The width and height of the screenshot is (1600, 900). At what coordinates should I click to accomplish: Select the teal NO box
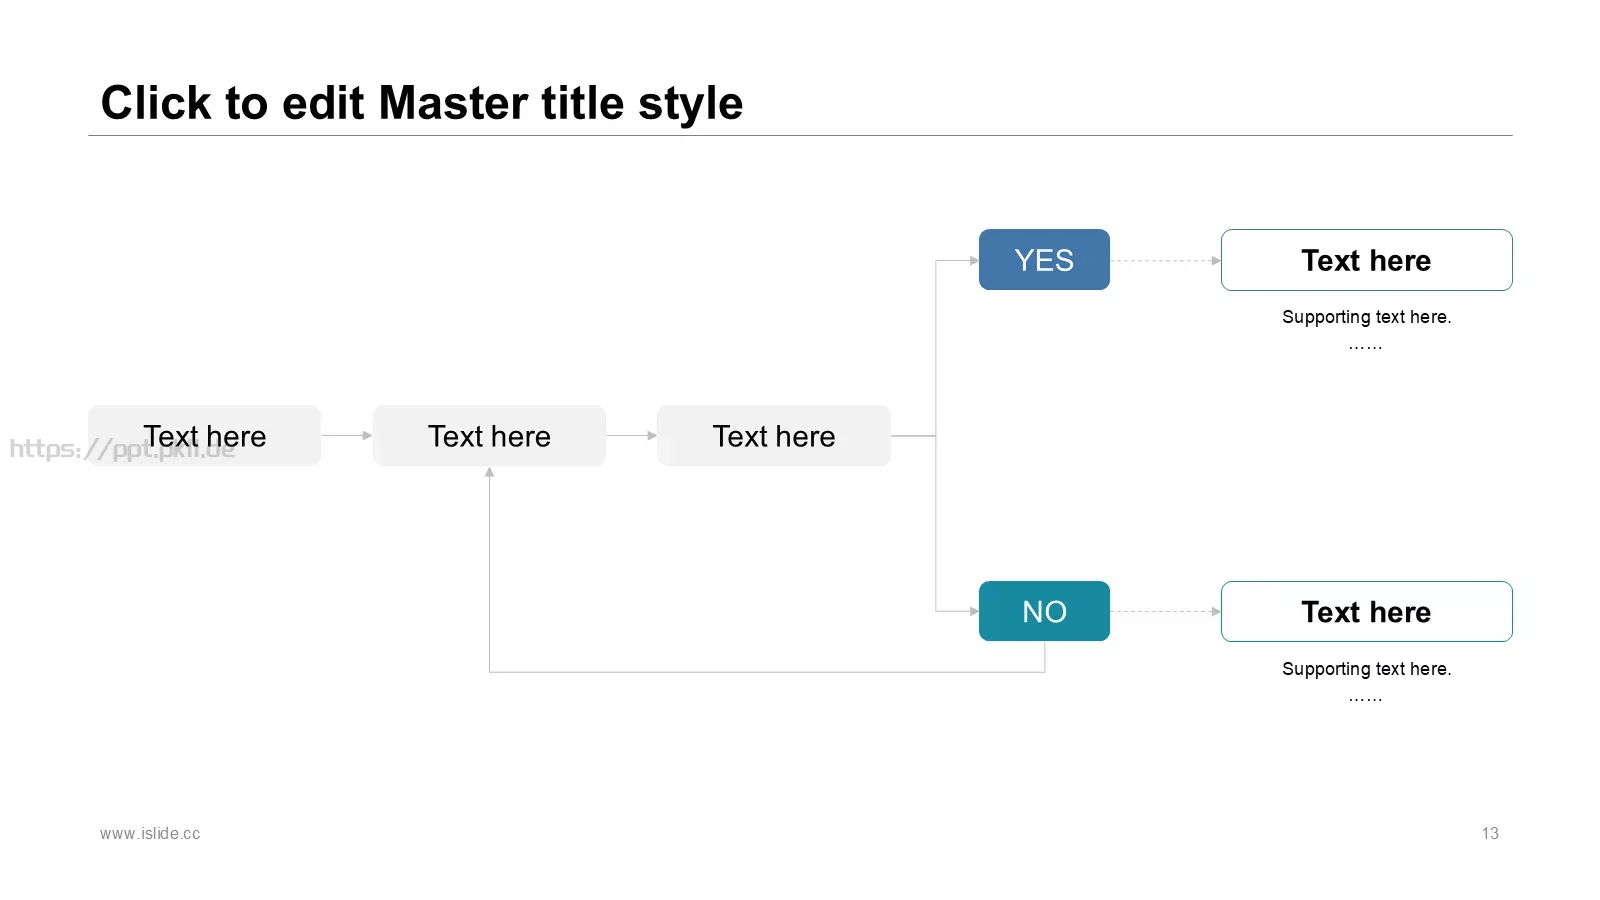1044,611
